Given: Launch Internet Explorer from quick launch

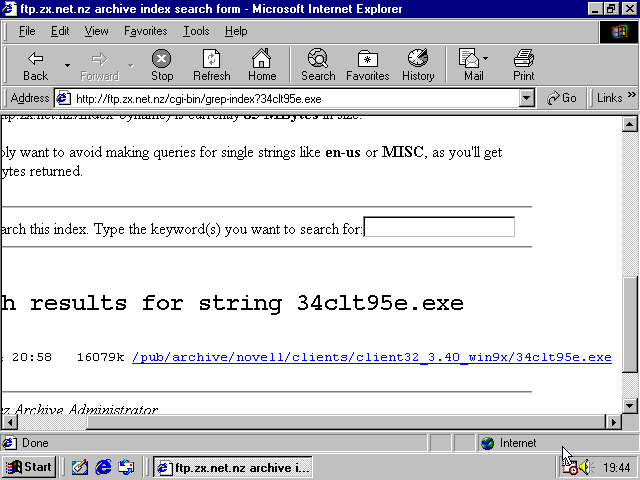Looking at the screenshot, I should pos(103,467).
